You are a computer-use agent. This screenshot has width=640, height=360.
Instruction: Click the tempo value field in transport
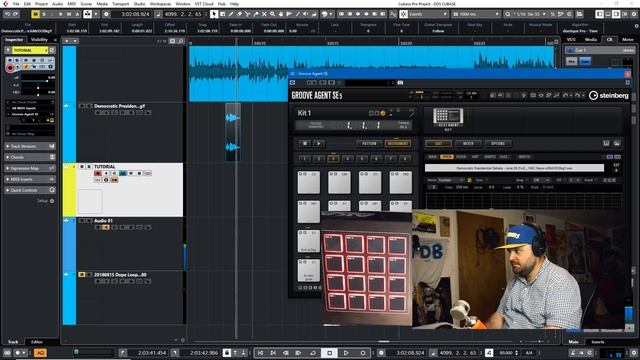point(507,353)
